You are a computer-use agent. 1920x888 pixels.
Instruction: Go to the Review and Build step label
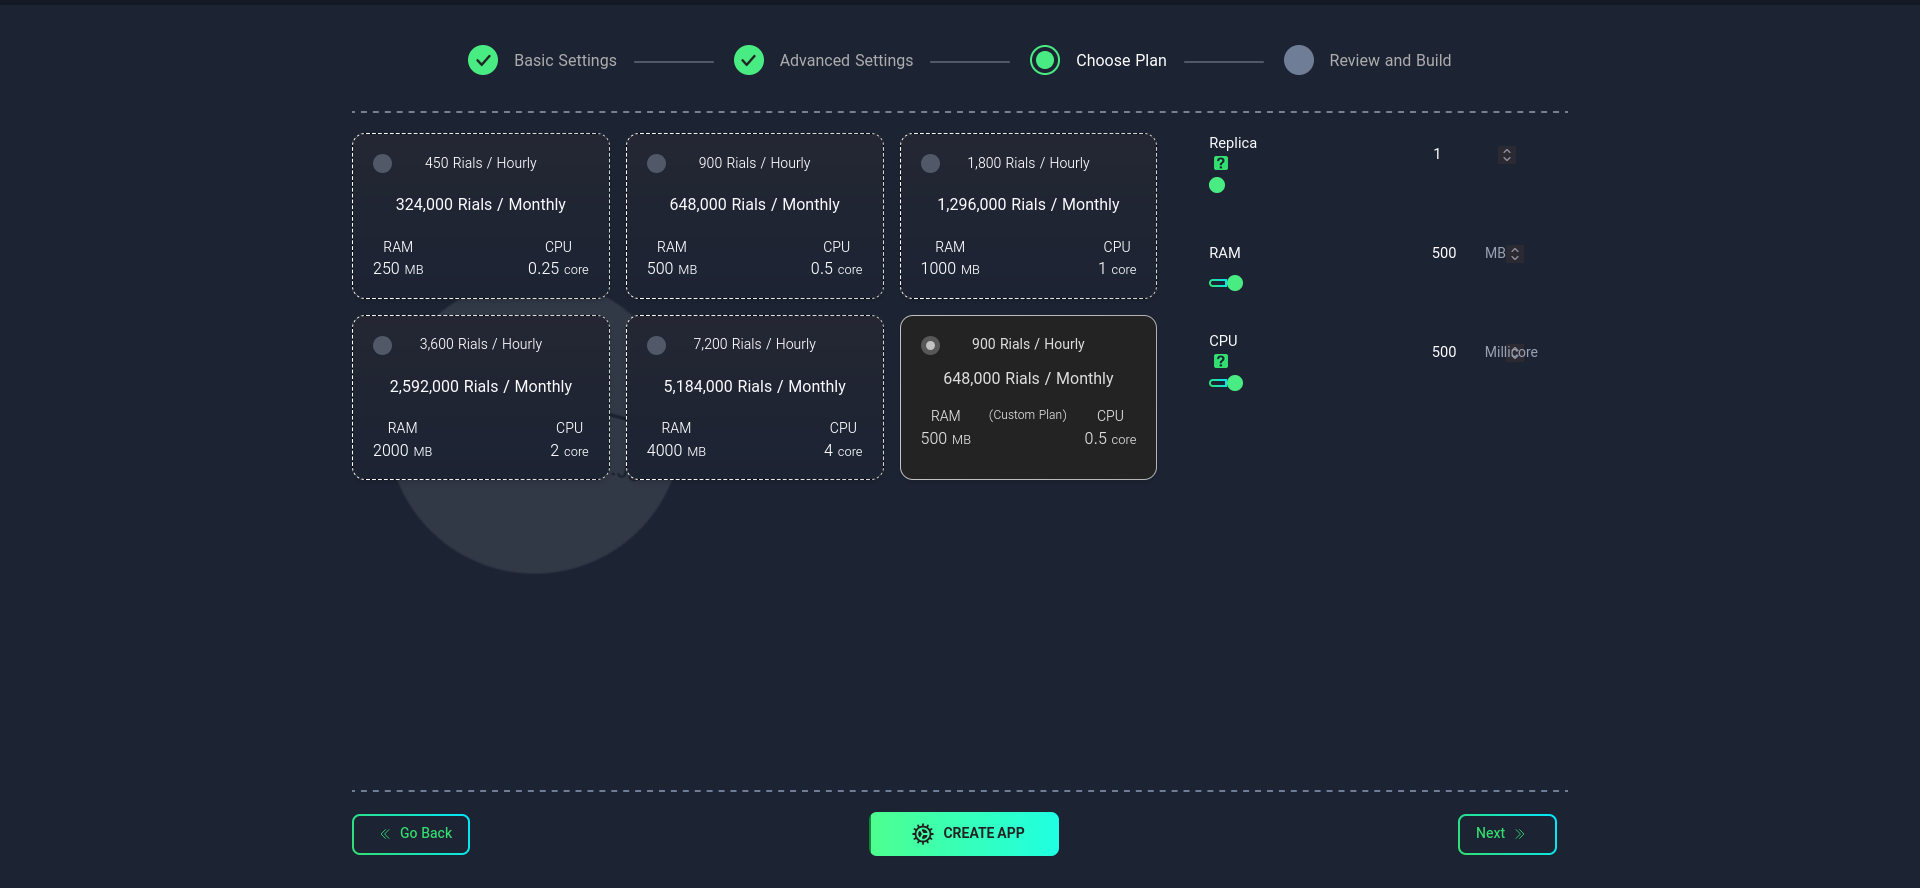click(x=1390, y=60)
